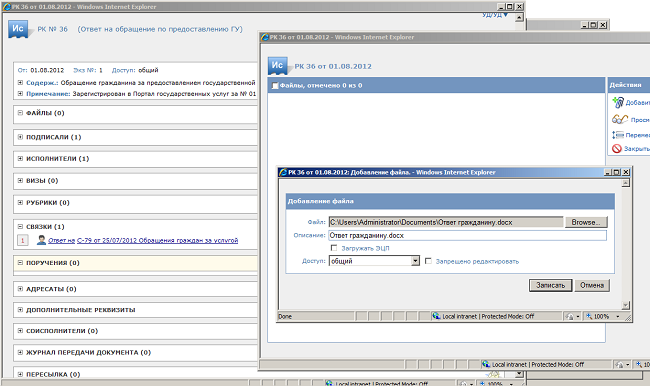Click the Описание text field
Viewport: 650px width, 386px height.
coord(467,235)
